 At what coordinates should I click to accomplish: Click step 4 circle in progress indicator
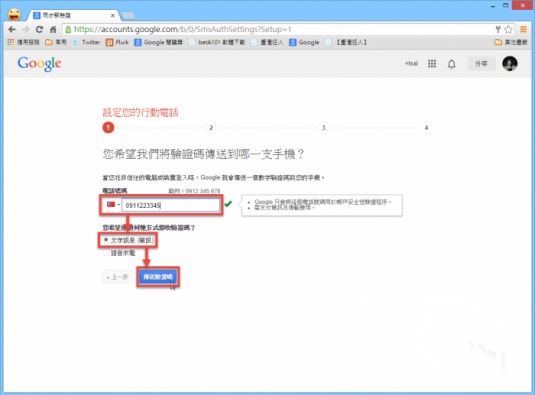(426, 128)
